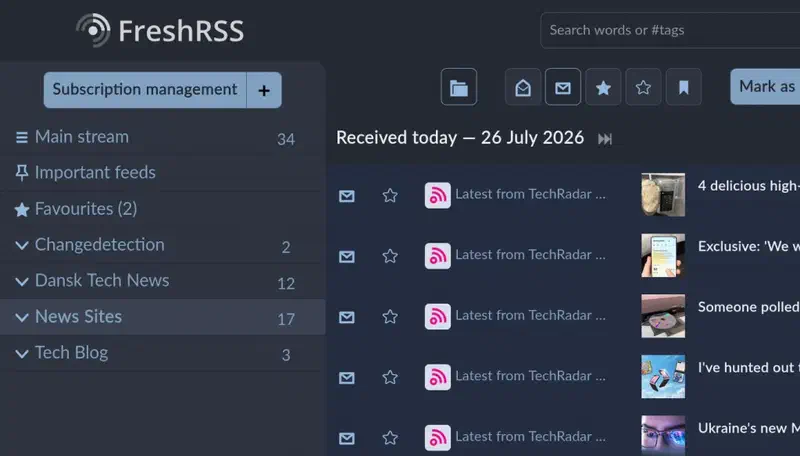Click the Main stream hamburger icon
The image size is (800, 456).
(x=21, y=138)
